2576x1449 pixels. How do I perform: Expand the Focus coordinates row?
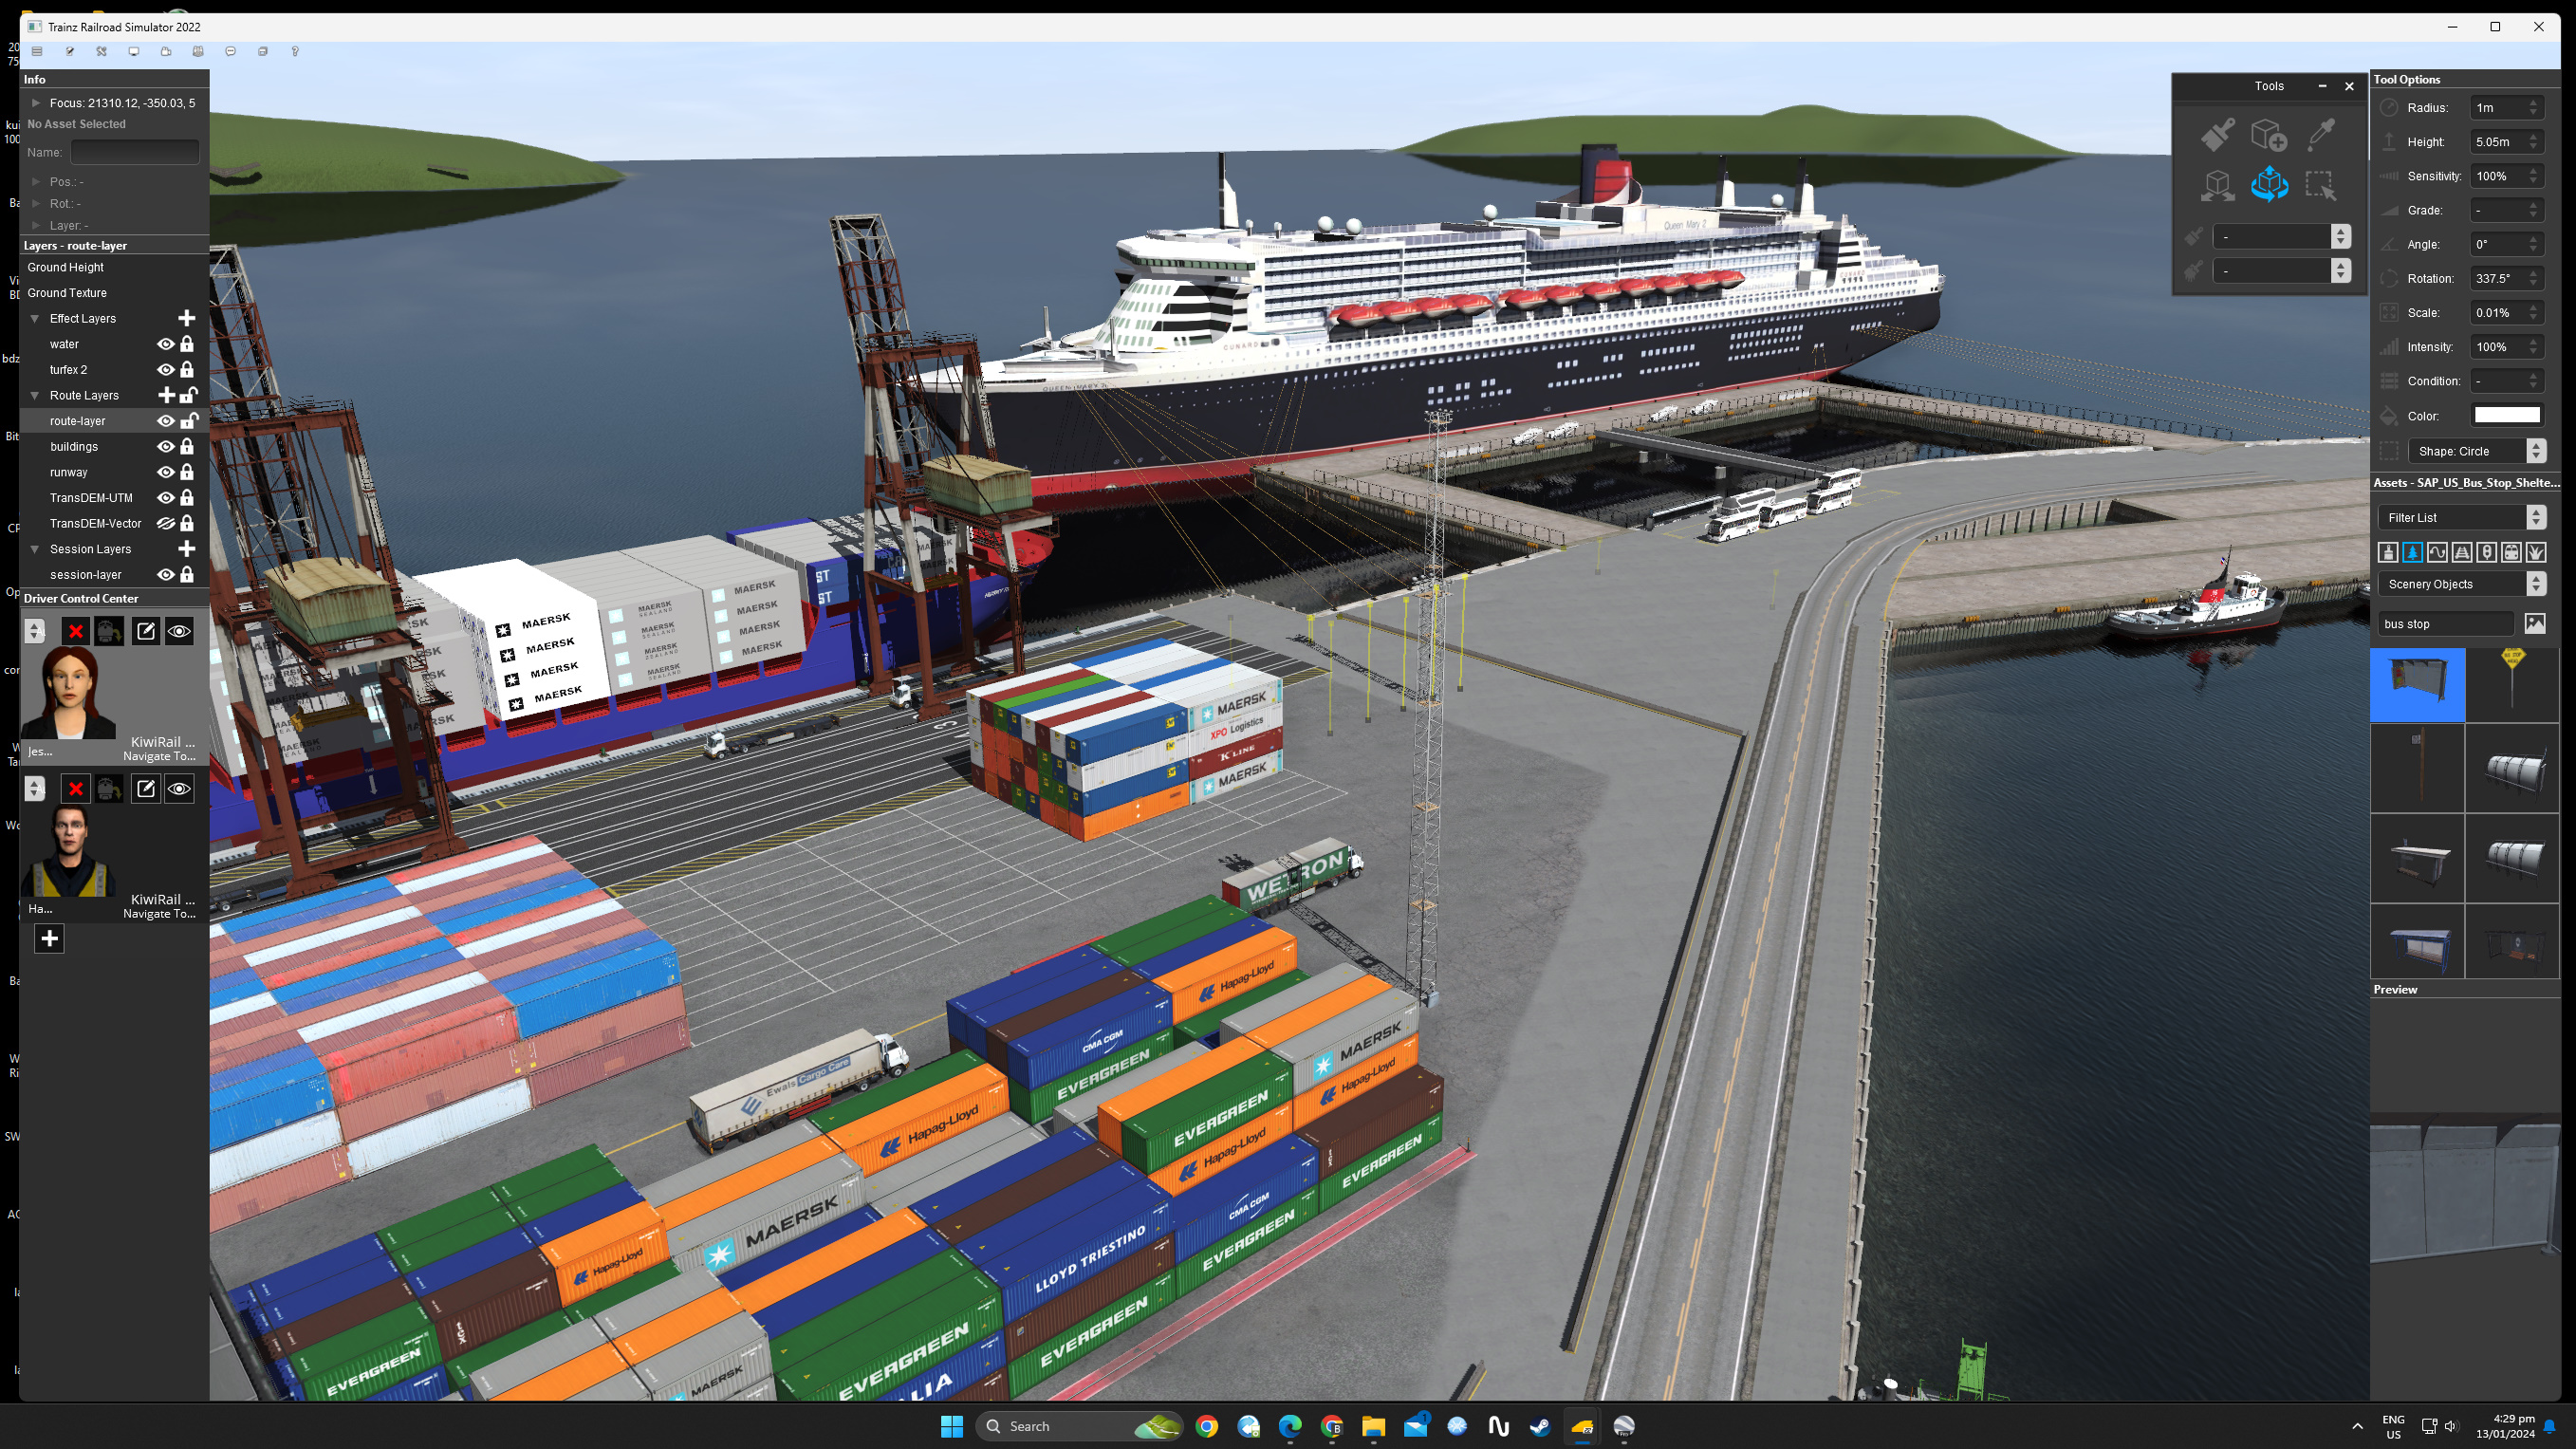click(x=36, y=103)
